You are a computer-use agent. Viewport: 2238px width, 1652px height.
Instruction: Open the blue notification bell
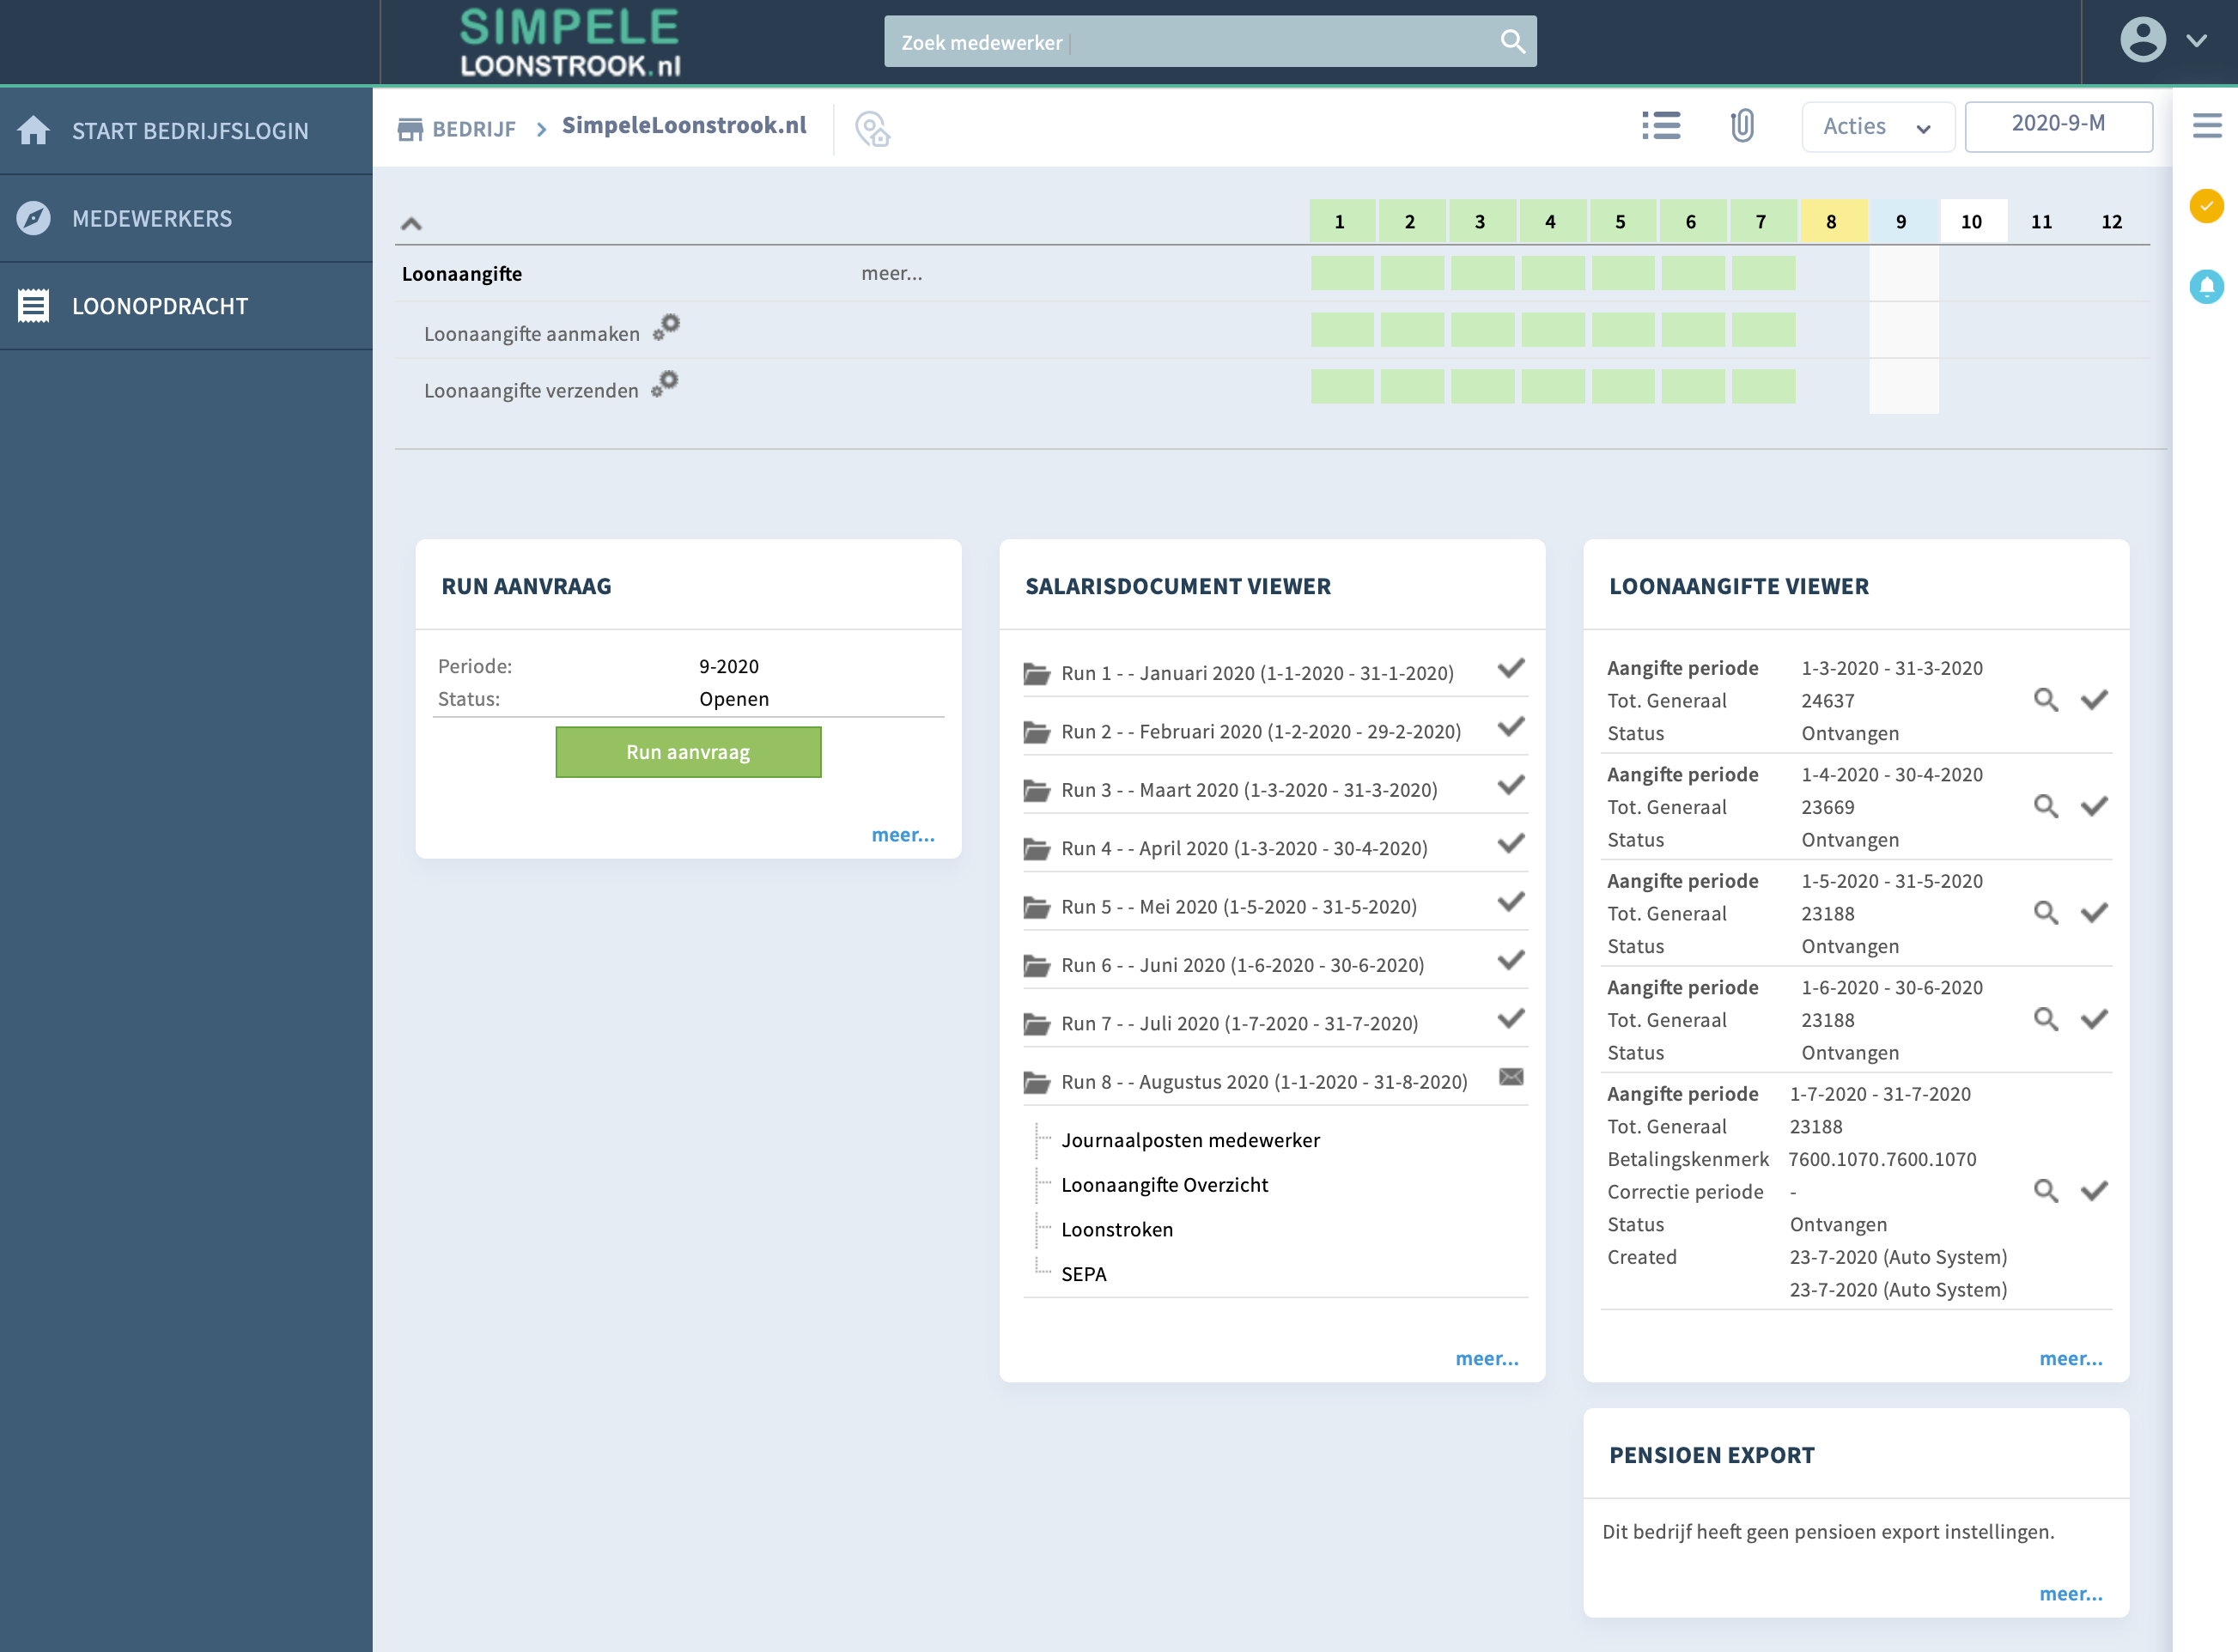2205,287
